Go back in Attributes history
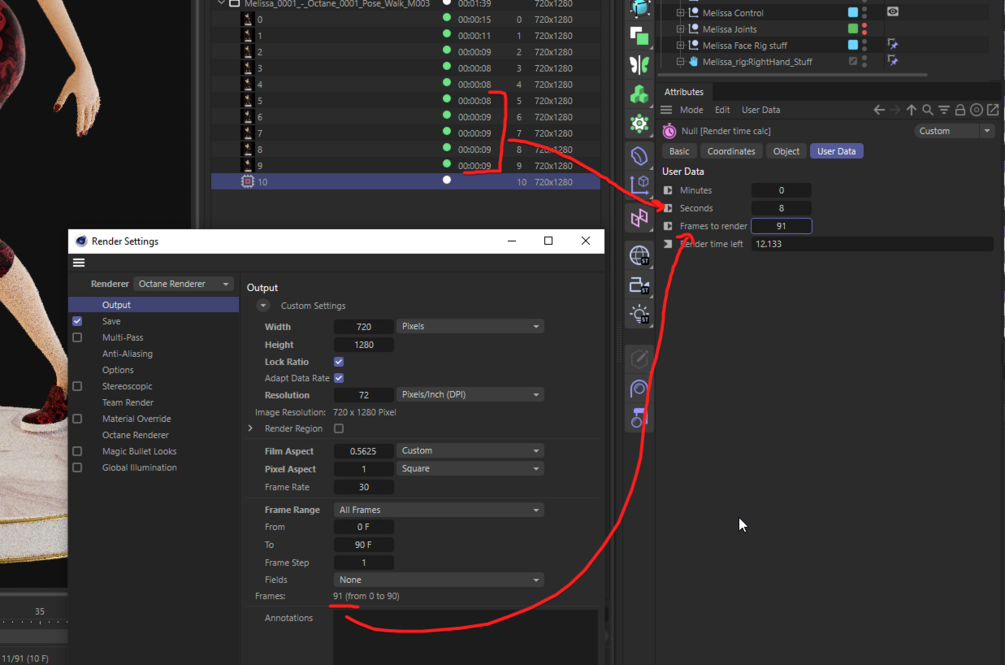Viewport: 1005px width, 665px height. 879,110
